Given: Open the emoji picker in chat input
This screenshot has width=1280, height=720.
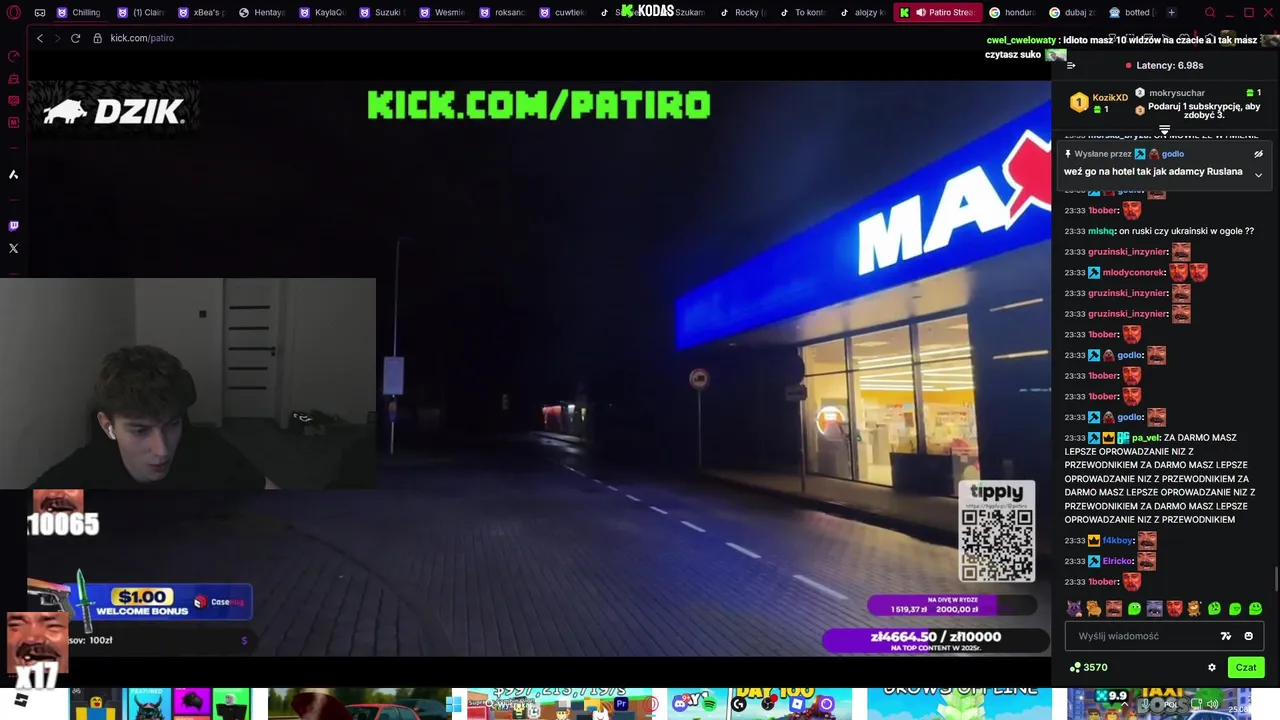Looking at the screenshot, I should [x=1248, y=636].
